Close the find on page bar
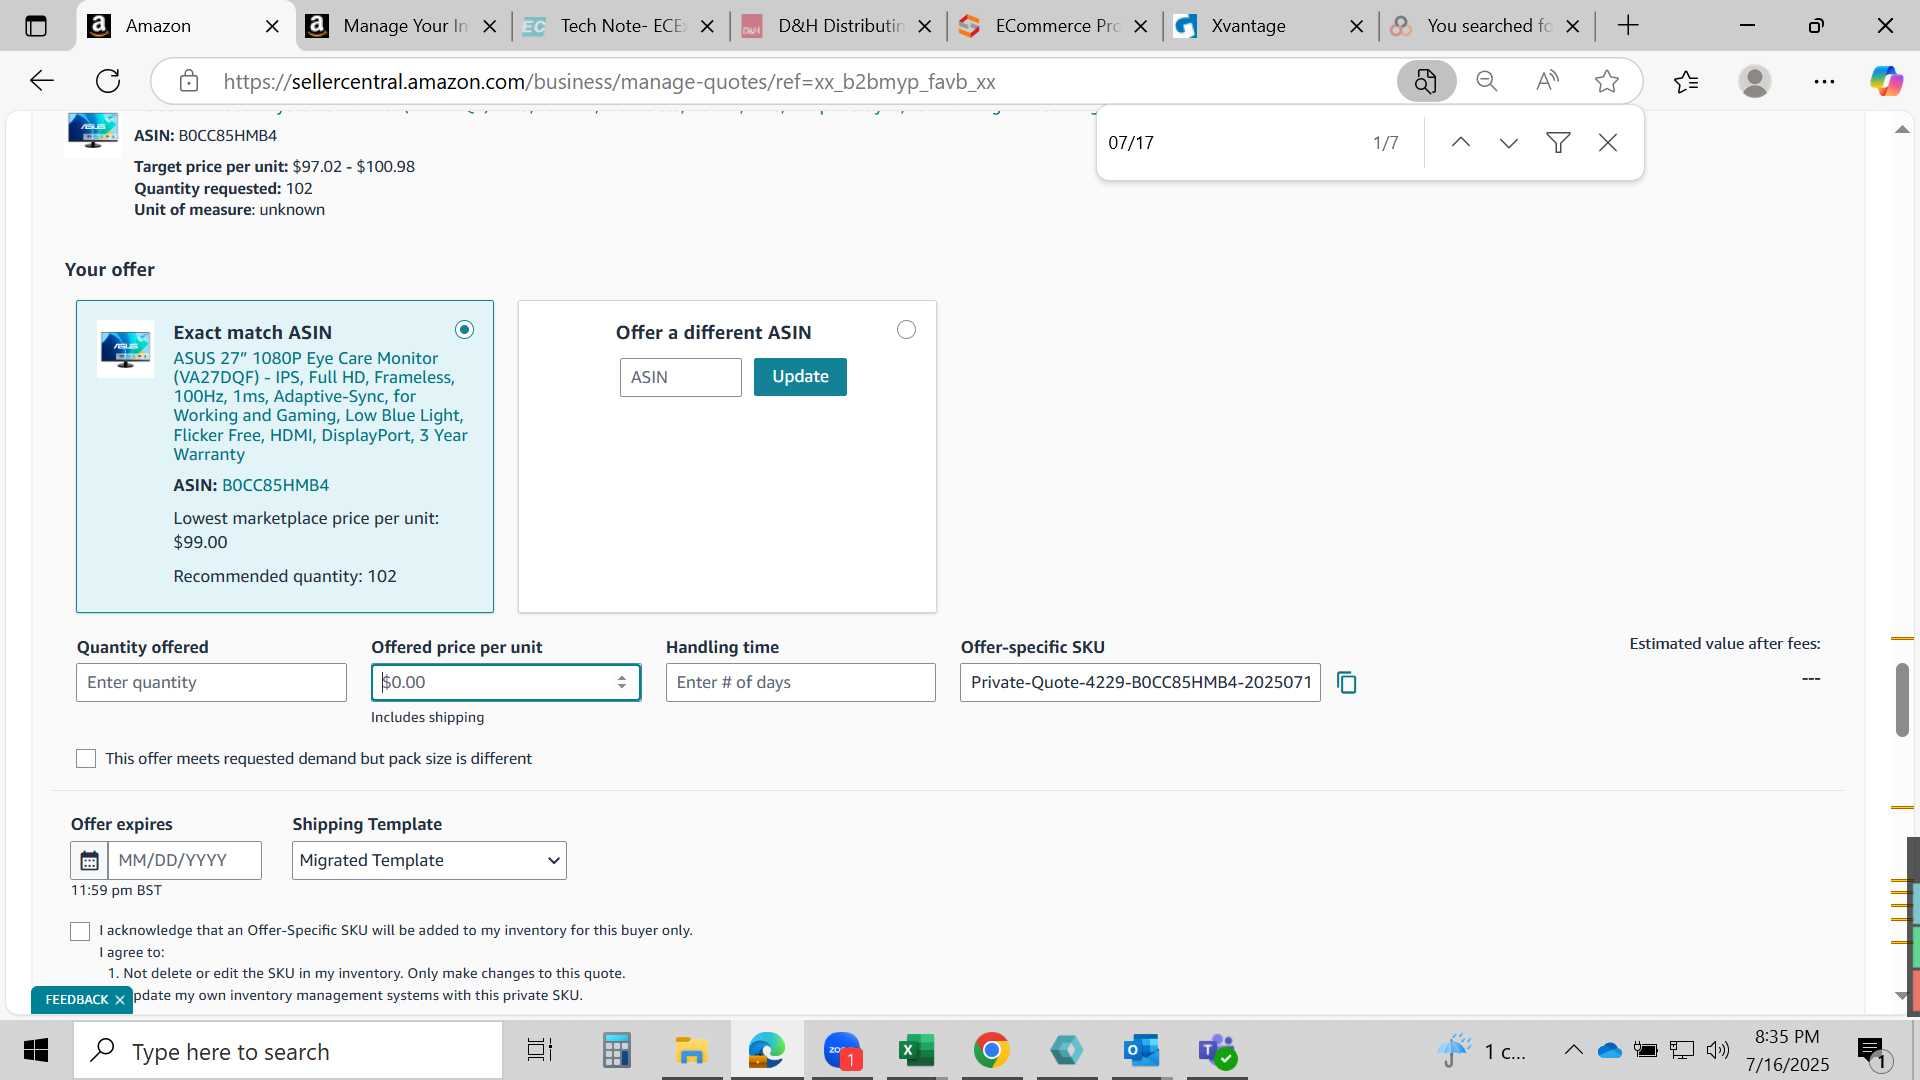This screenshot has height=1080, width=1920. [x=1608, y=143]
